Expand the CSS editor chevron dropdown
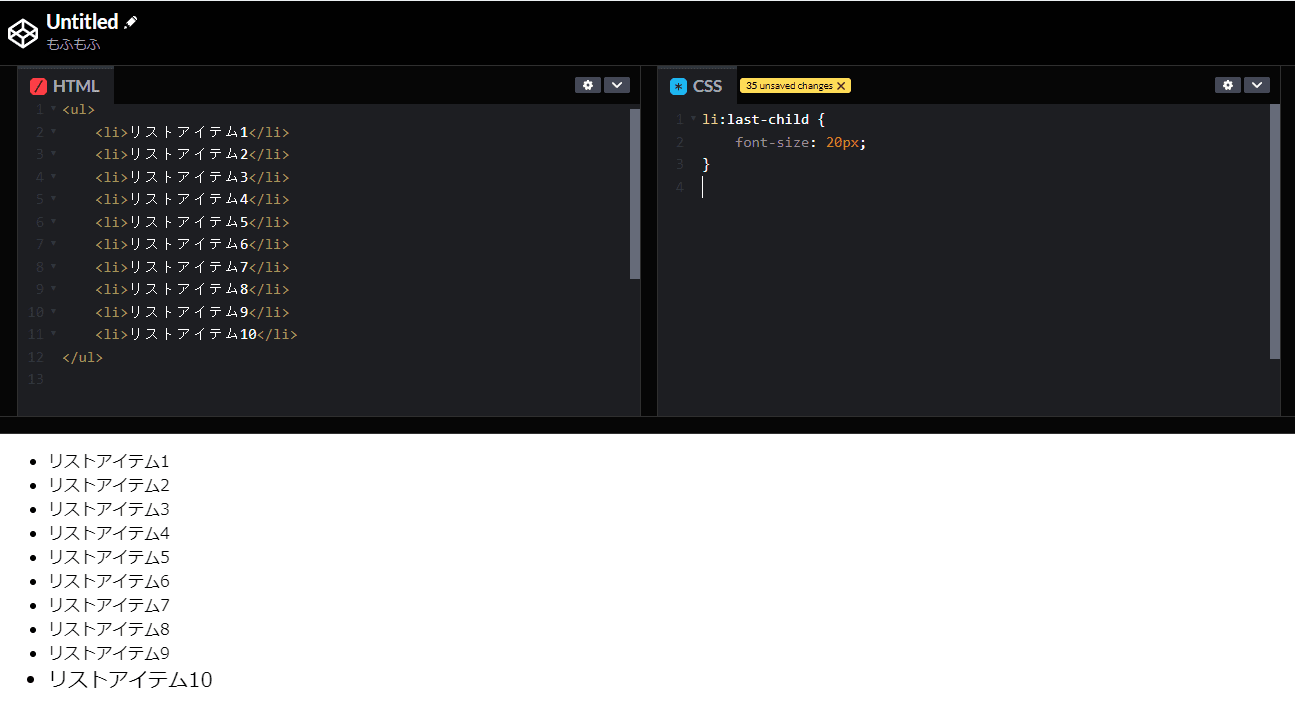This screenshot has height=707, width=1295. tap(1257, 85)
